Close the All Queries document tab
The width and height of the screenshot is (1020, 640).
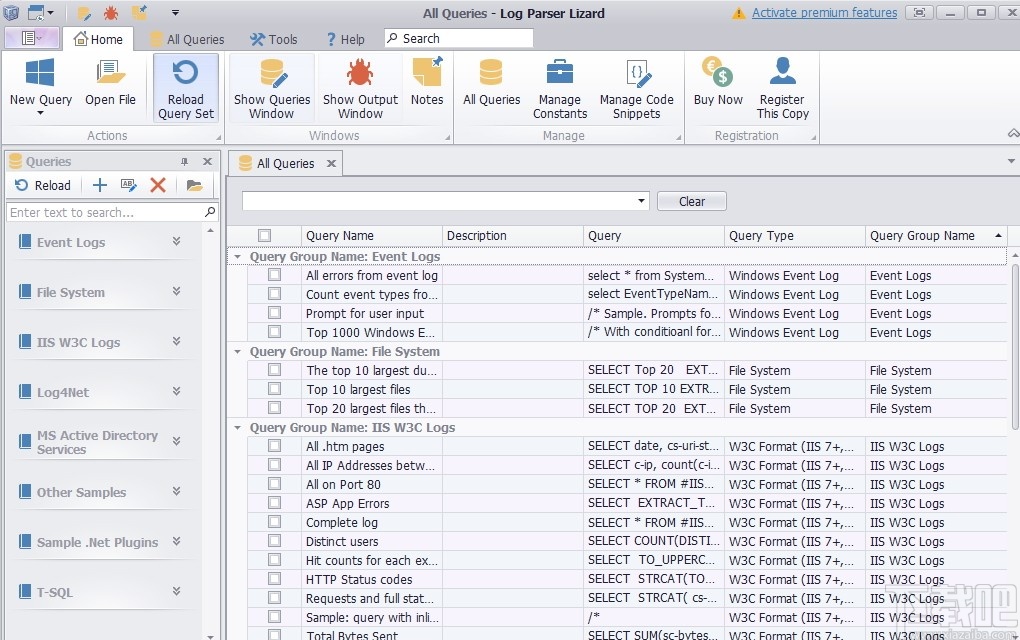pos(331,163)
